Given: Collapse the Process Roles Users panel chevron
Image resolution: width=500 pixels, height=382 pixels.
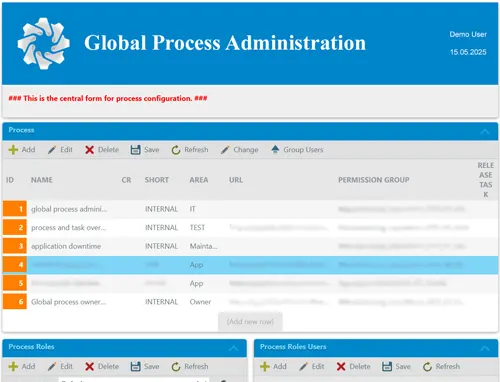Looking at the screenshot, I should [x=485, y=348].
